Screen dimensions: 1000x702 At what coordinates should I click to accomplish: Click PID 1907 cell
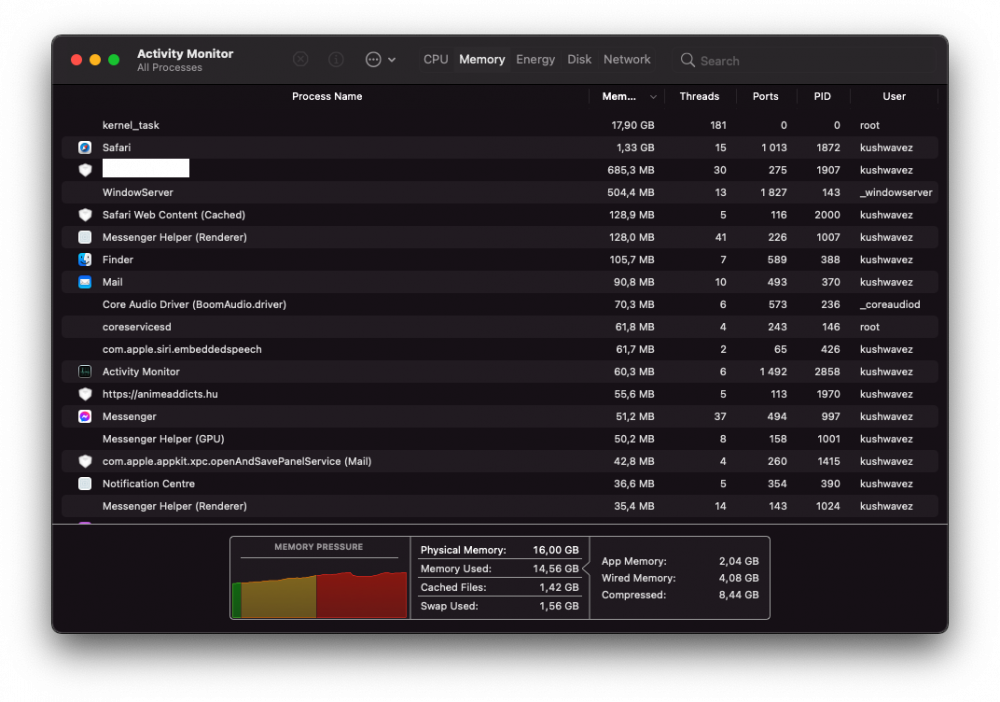tap(828, 170)
